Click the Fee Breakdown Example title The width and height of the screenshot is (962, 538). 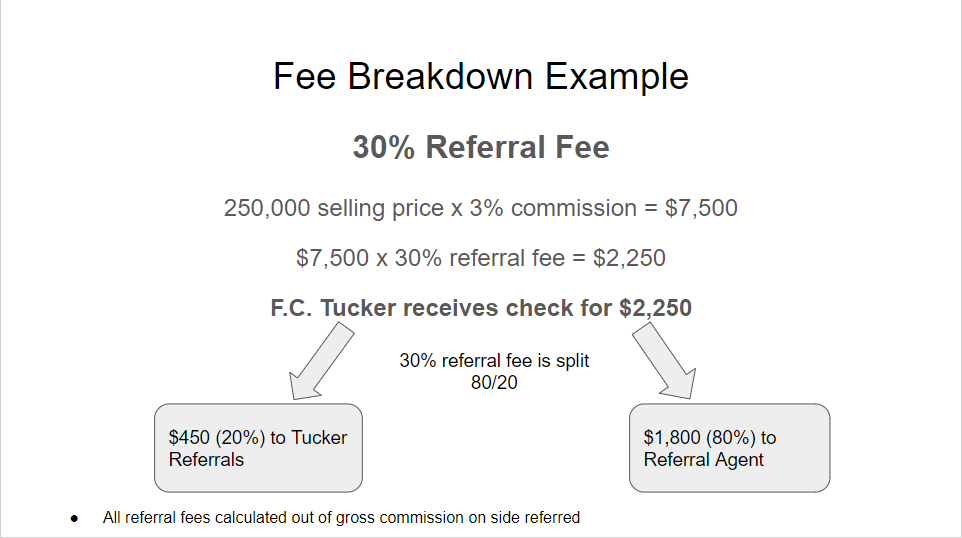tap(480, 77)
